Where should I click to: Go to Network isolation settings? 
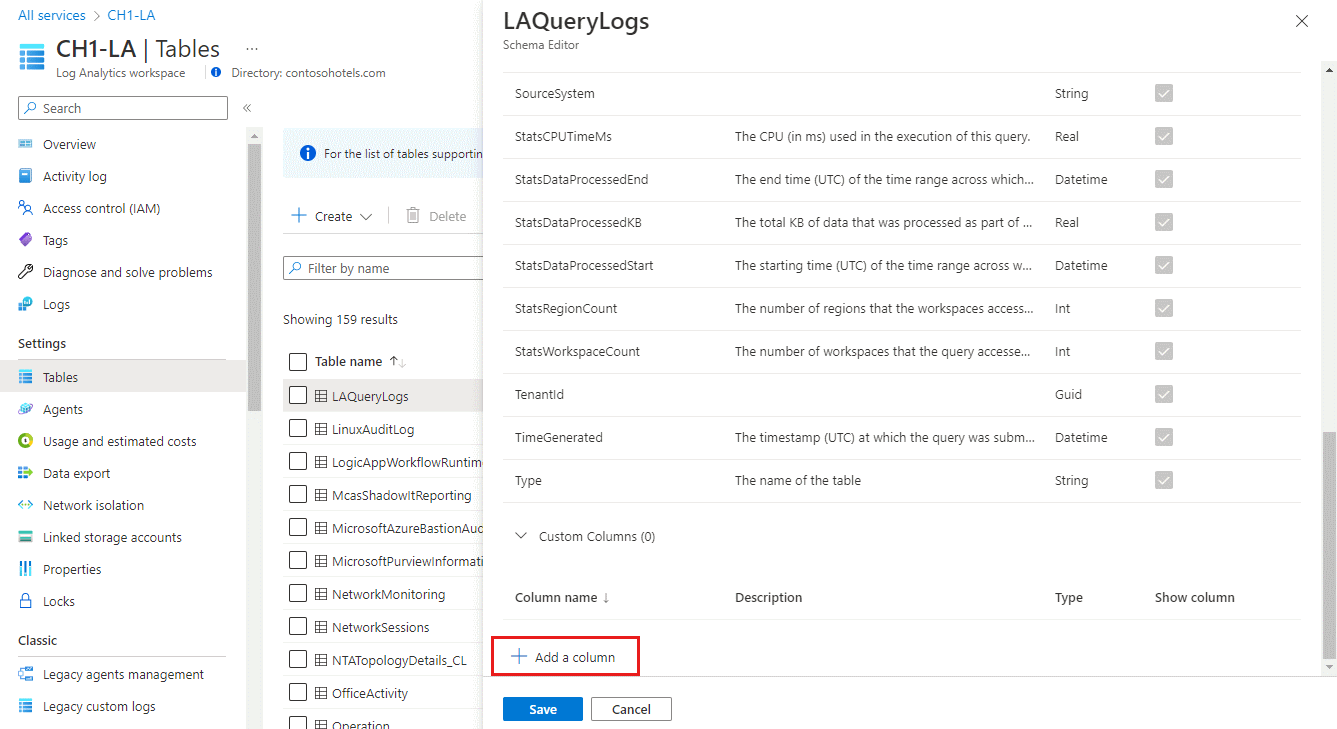pyautogui.click(x=93, y=505)
